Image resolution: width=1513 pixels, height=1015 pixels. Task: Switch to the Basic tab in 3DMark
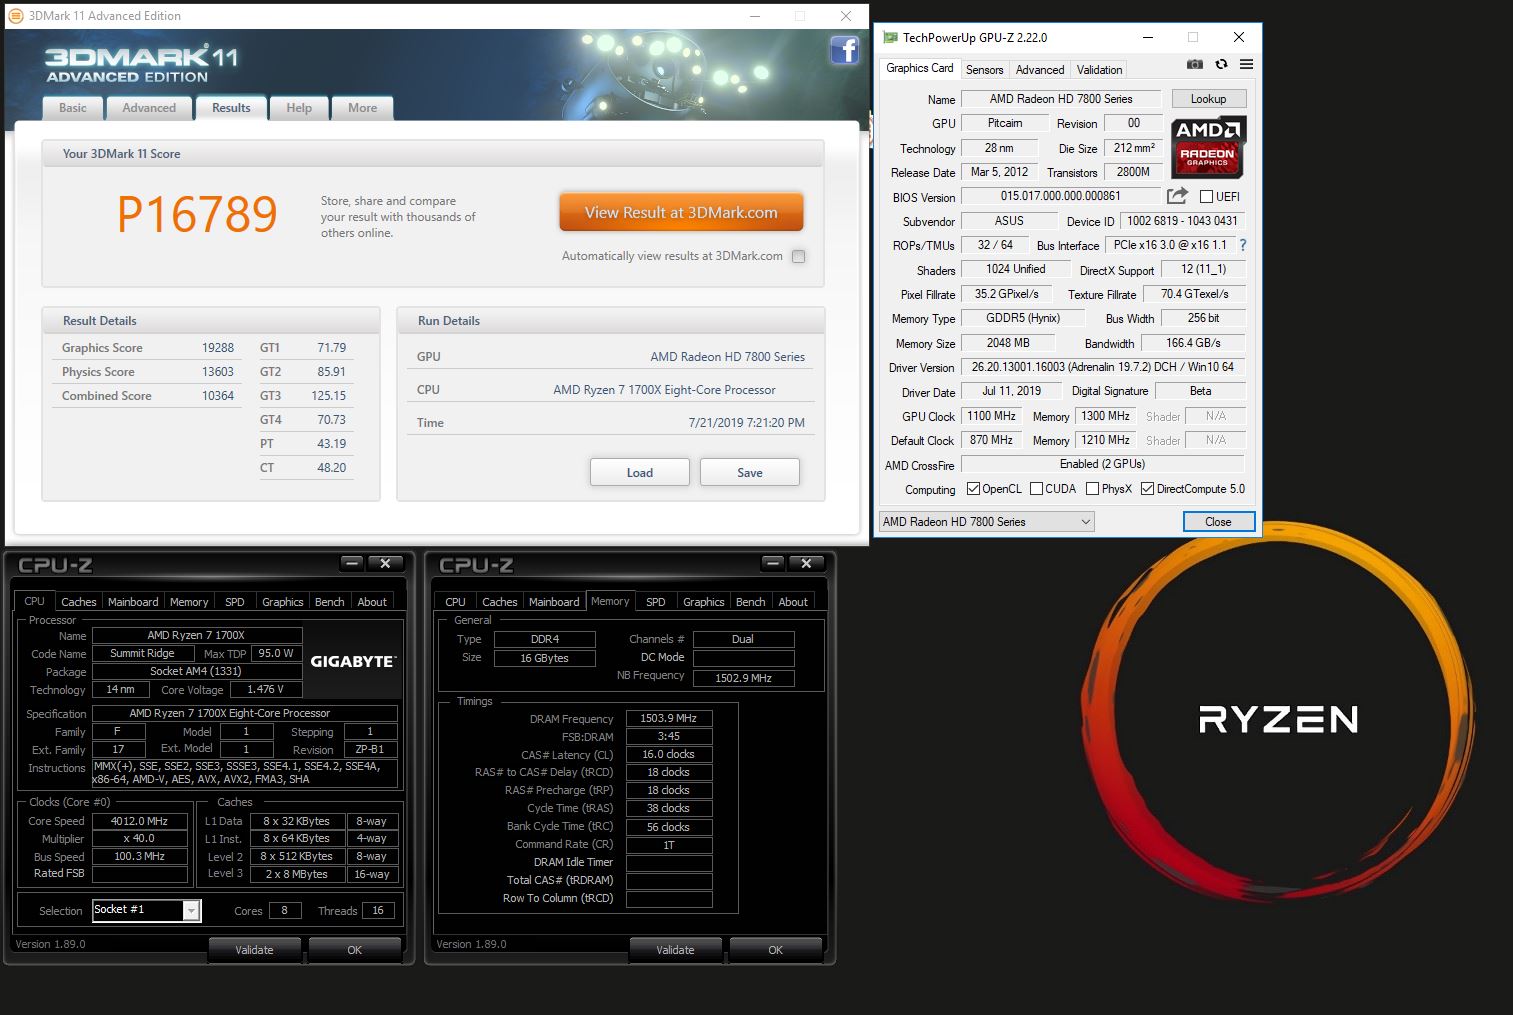(73, 108)
